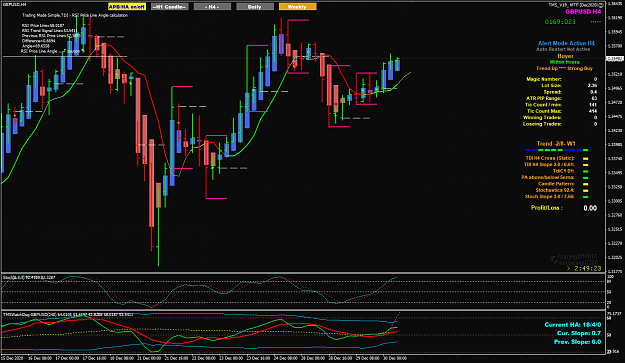Click the Stoch Slope status swatch

pyautogui.click(x=586, y=196)
